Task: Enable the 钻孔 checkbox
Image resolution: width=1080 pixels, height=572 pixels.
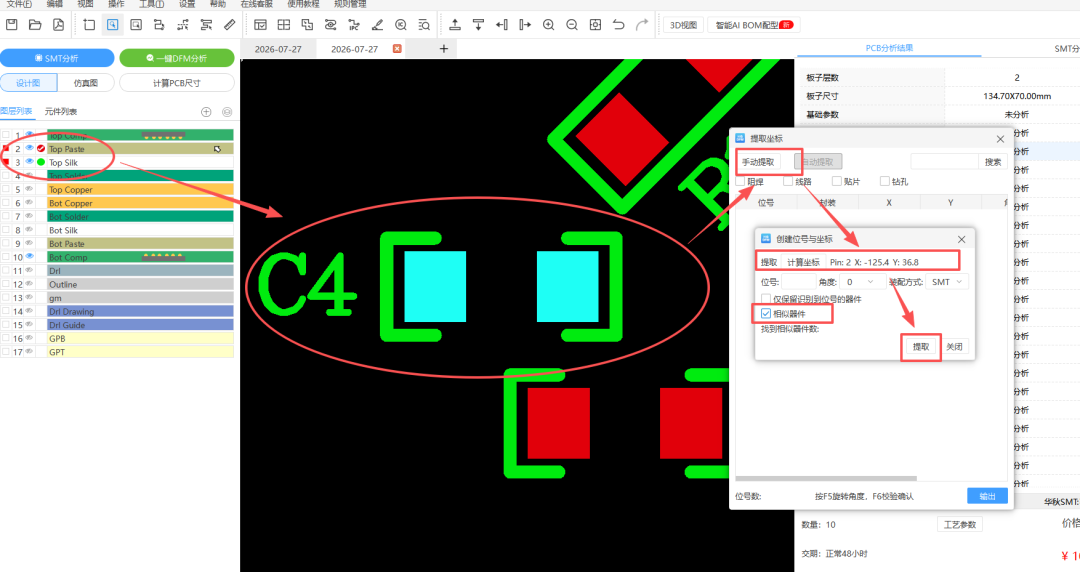Action: [885, 181]
